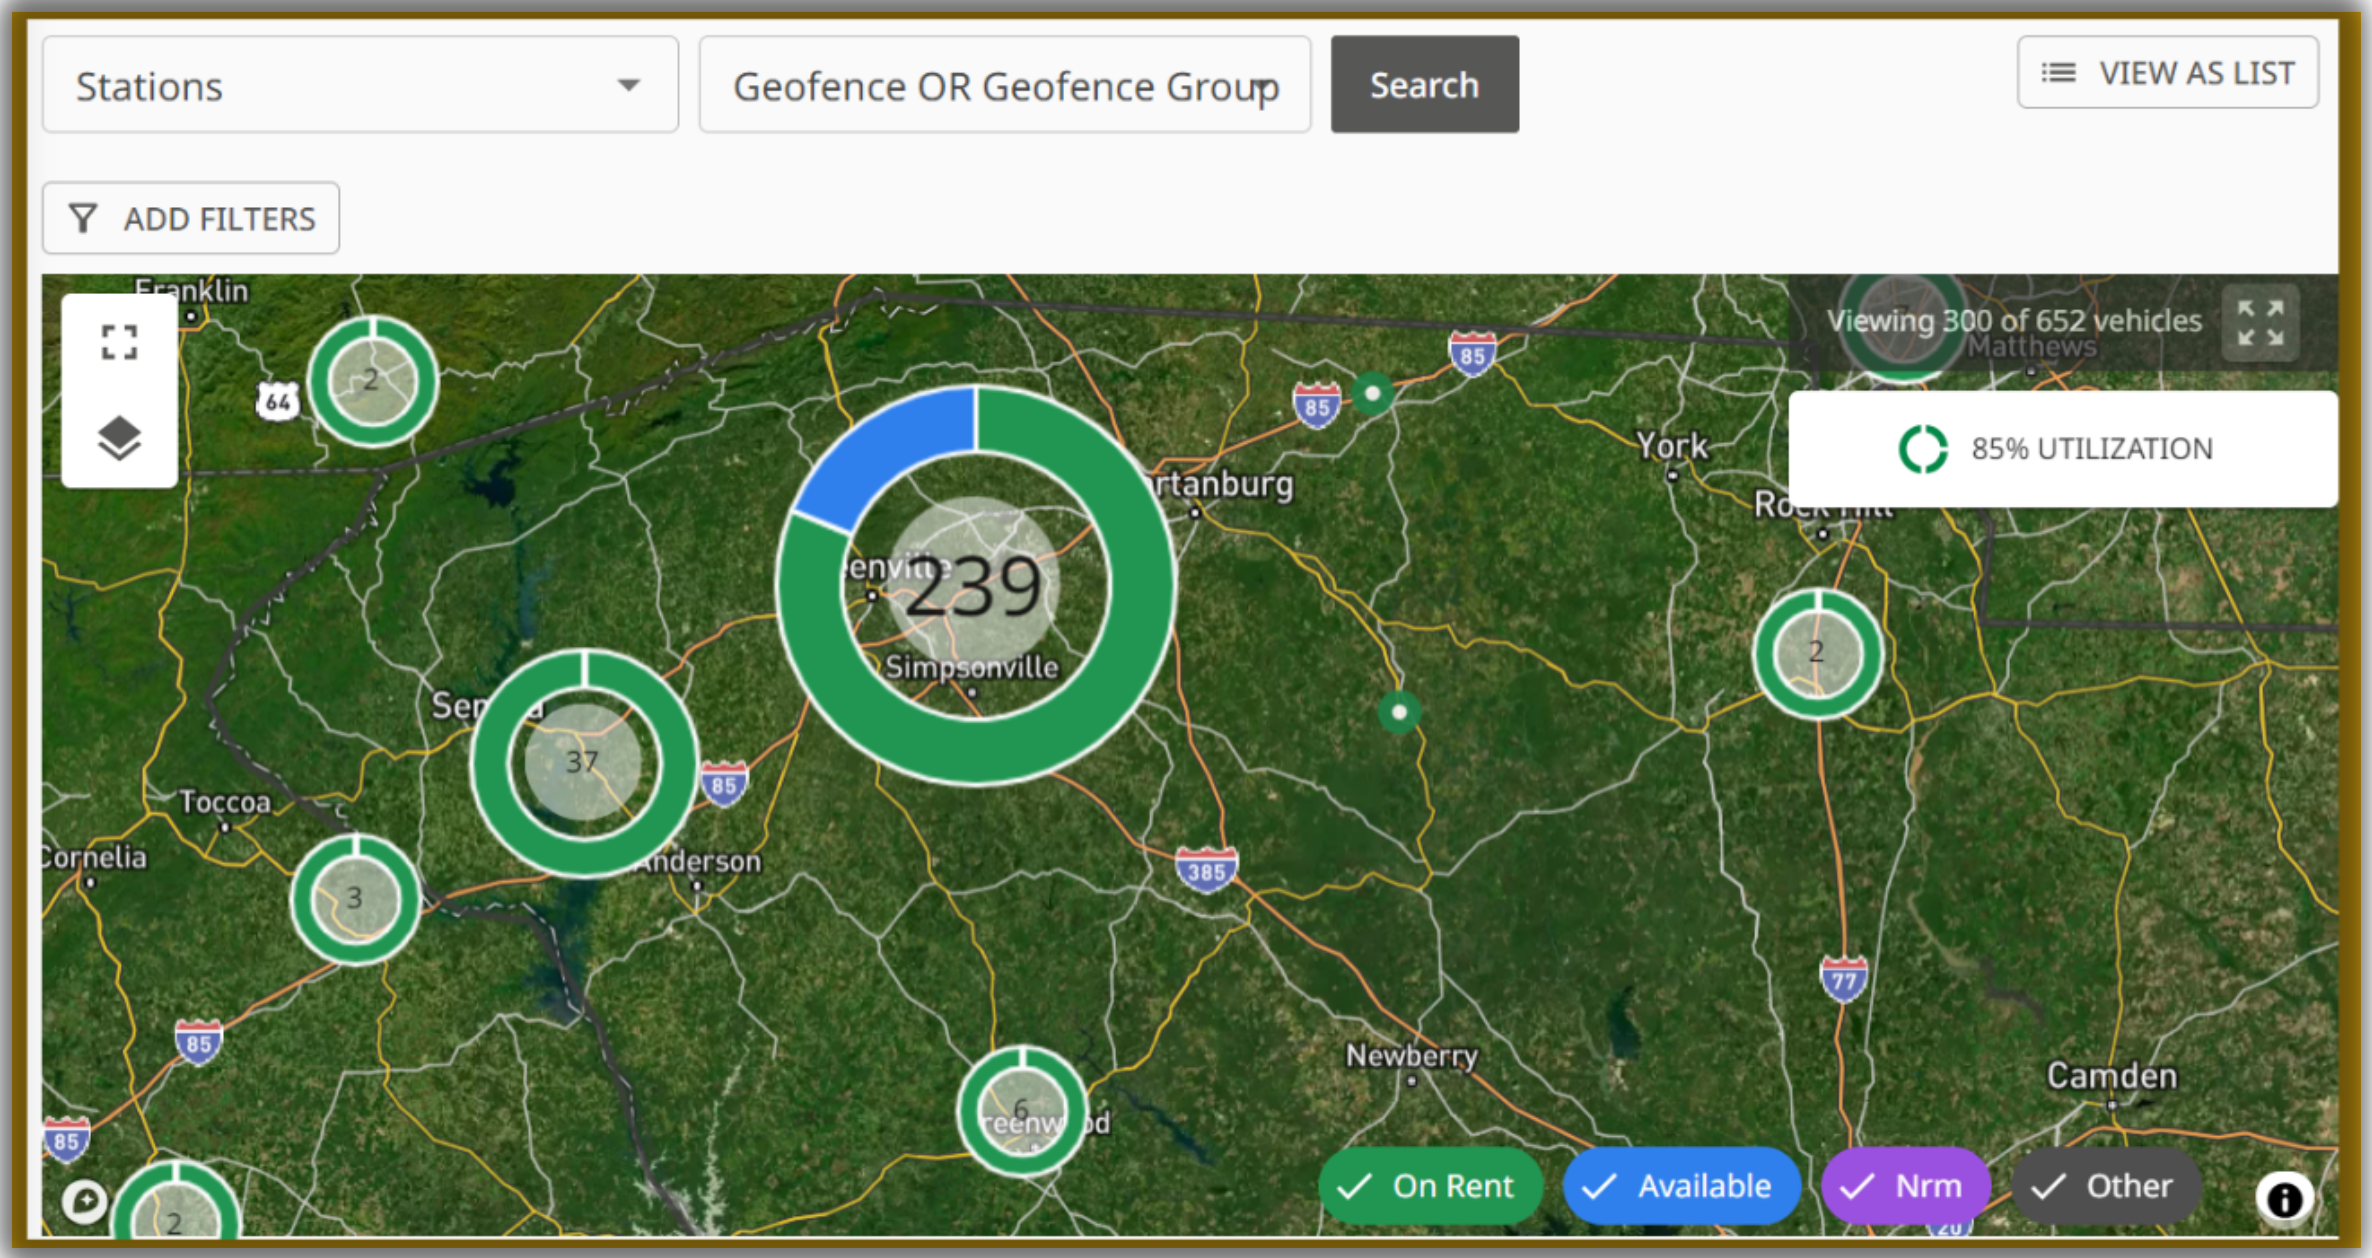Click the expand arrows icon beside vehicle count

(2260, 323)
